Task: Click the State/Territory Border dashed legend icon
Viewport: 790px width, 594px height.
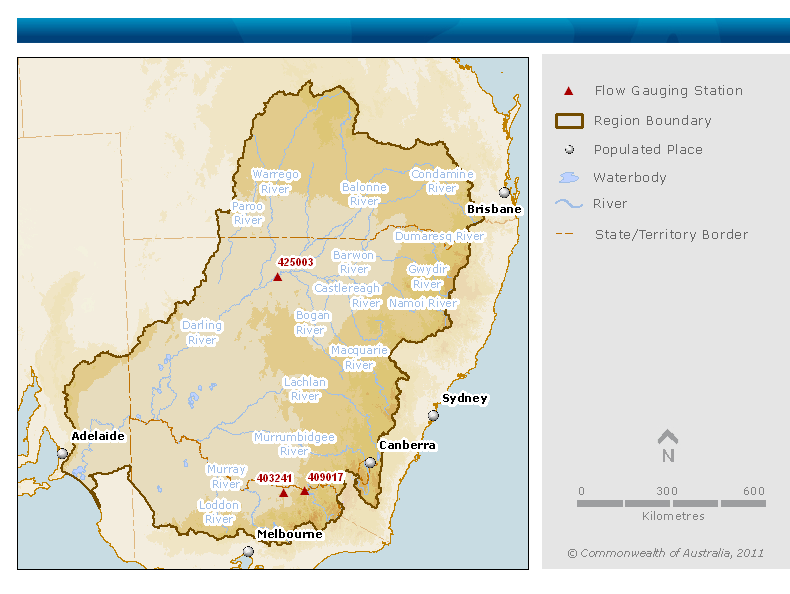Action: click(x=564, y=234)
